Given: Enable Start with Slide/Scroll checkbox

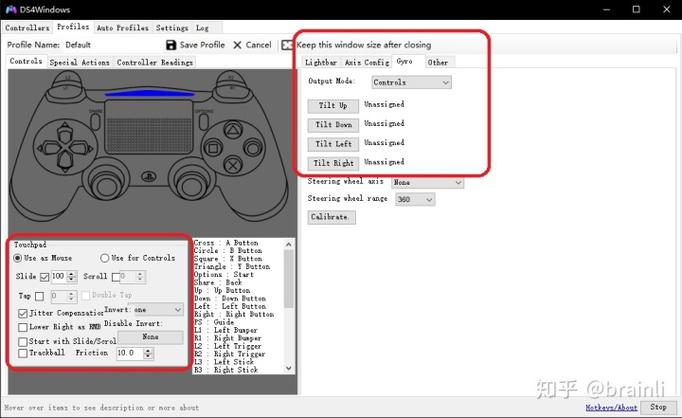Looking at the screenshot, I should click(x=23, y=341).
